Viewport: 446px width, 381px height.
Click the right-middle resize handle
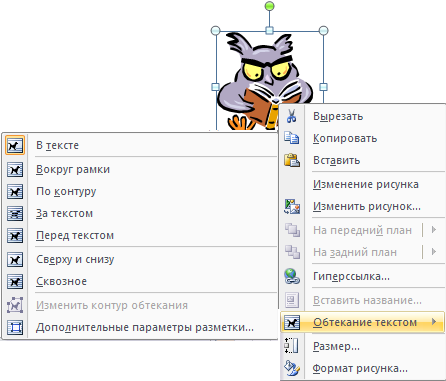coord(323,87)
